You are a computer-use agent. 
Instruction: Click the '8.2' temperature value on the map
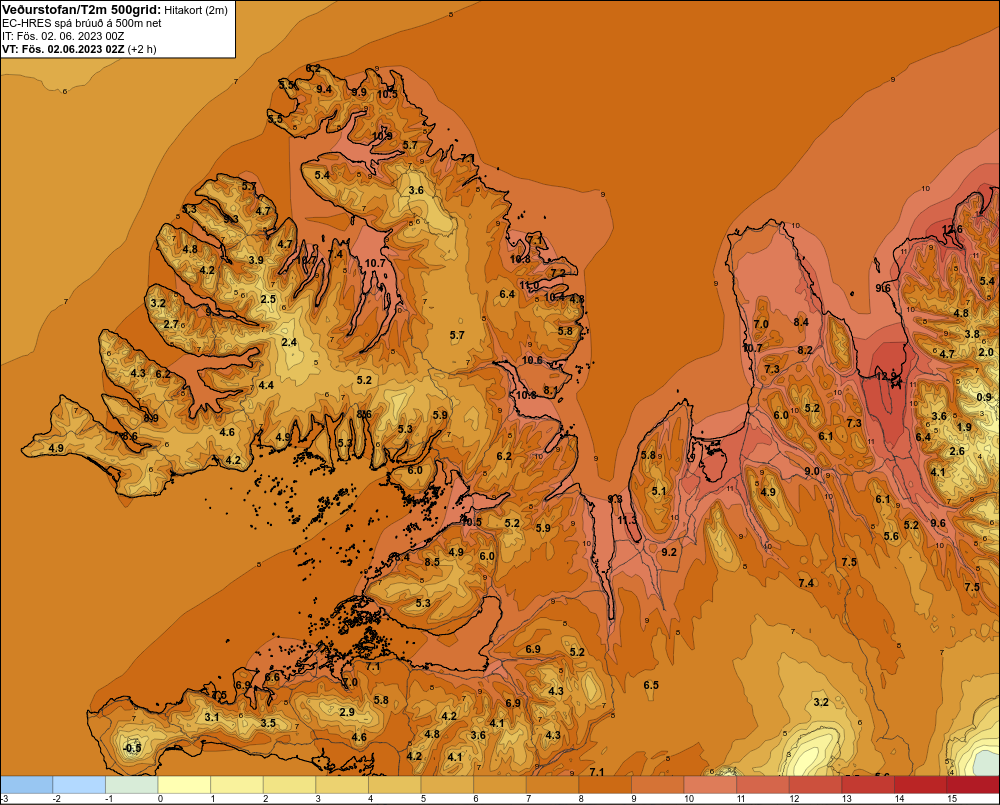(x=805, y=350)
